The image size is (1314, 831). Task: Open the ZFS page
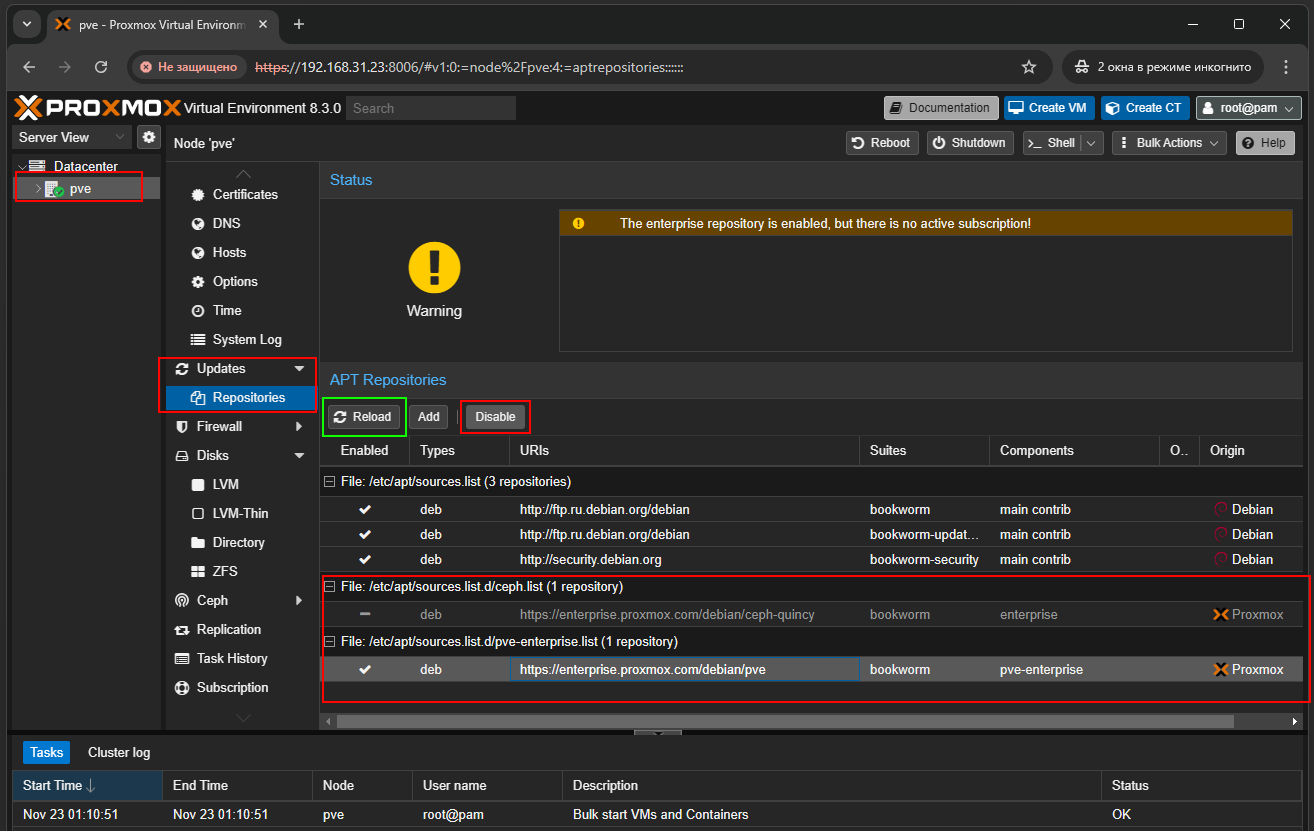(225, 571)
